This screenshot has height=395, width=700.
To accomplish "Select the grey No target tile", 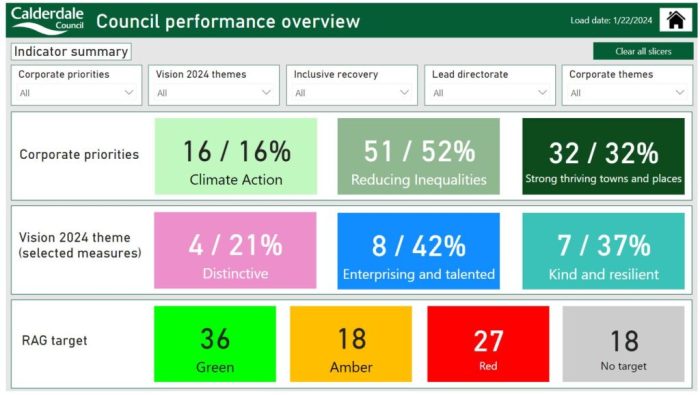I will pyautogui.click(x=623, y=344).
